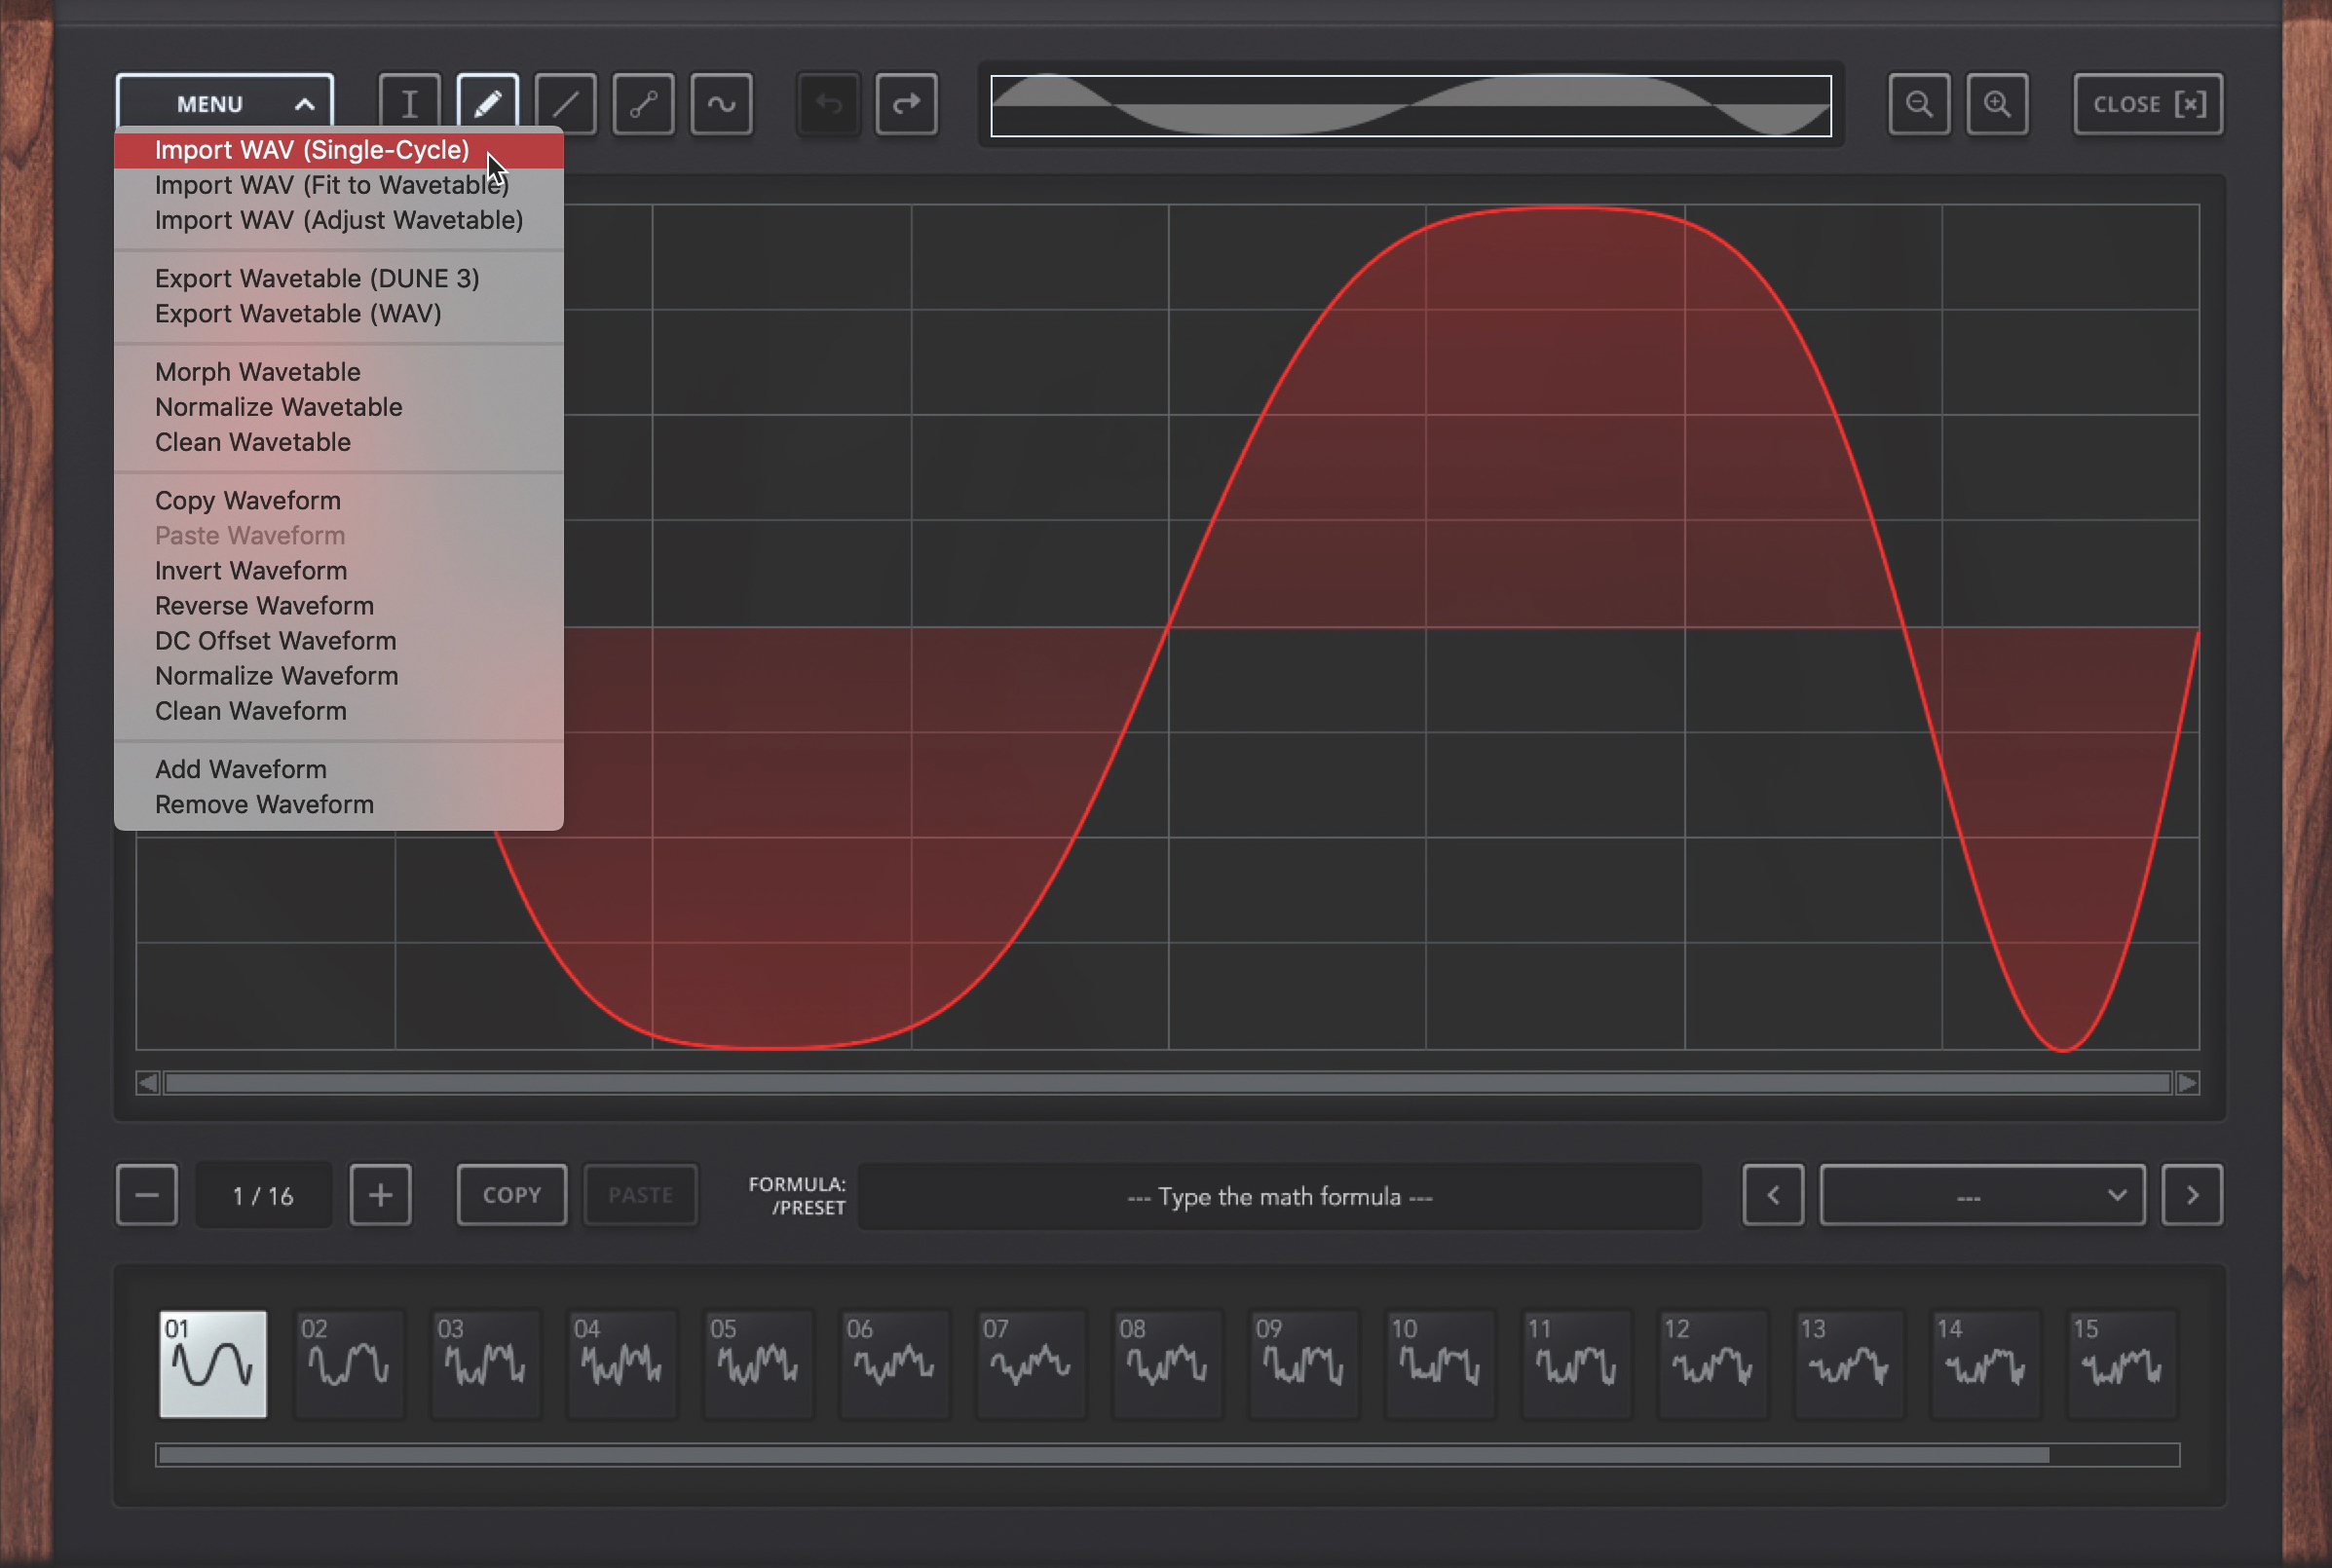
Task: Choose Import WAV (Adjust Wavetable)
Action: coord(339,220)
